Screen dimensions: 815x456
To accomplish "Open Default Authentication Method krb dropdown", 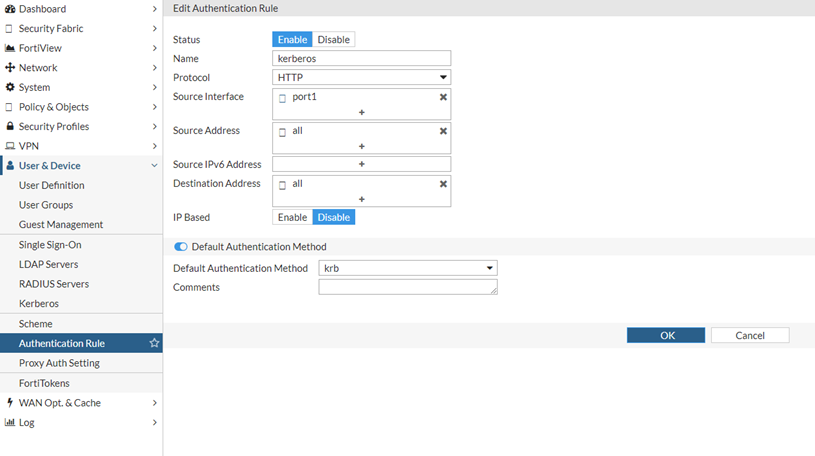I will [x=407, y=268].
